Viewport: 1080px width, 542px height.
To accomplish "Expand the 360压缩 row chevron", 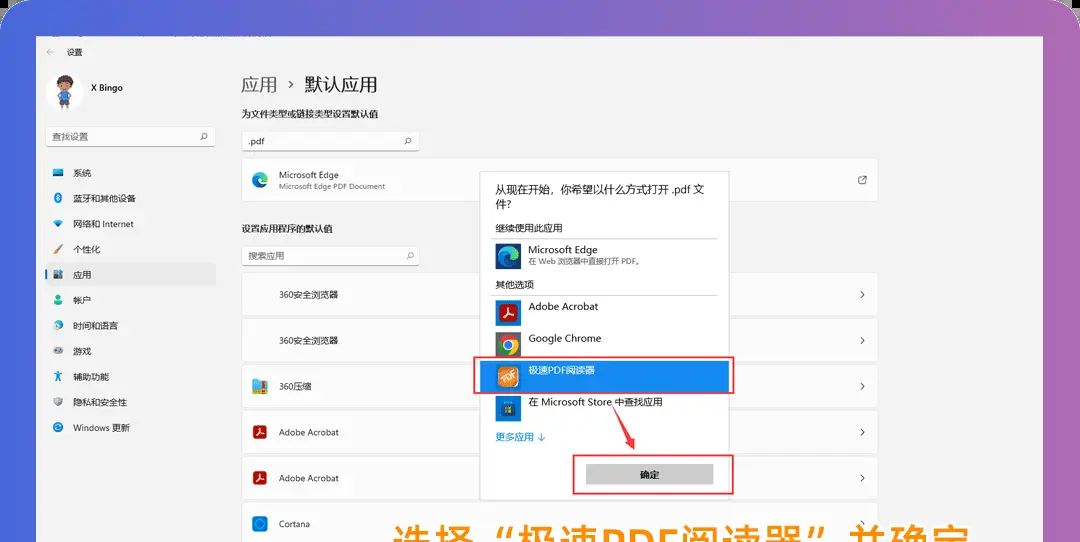I will point(862,386).
